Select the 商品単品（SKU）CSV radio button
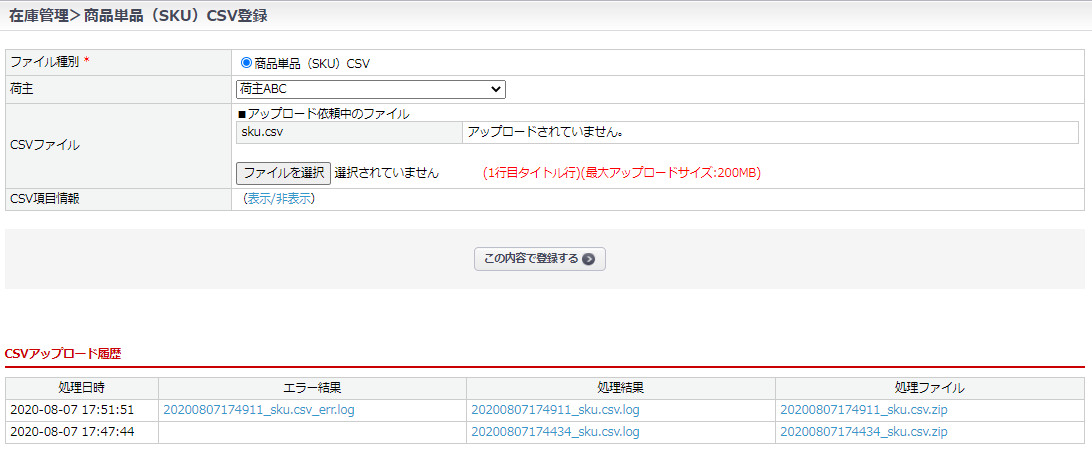The height and width of the screenshot is (452, 1092). click(x=246, y=63)
